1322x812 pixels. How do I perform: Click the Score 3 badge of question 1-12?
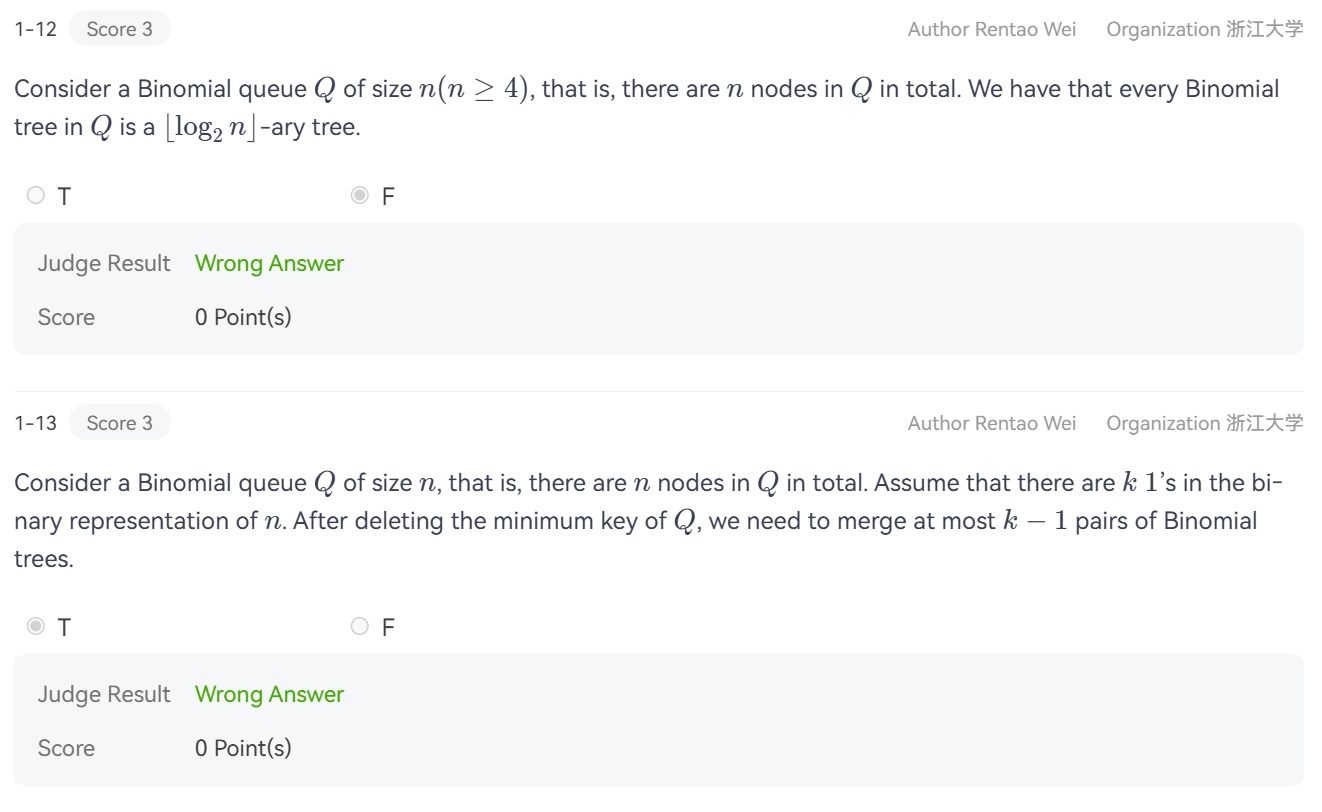coord(120,29)
